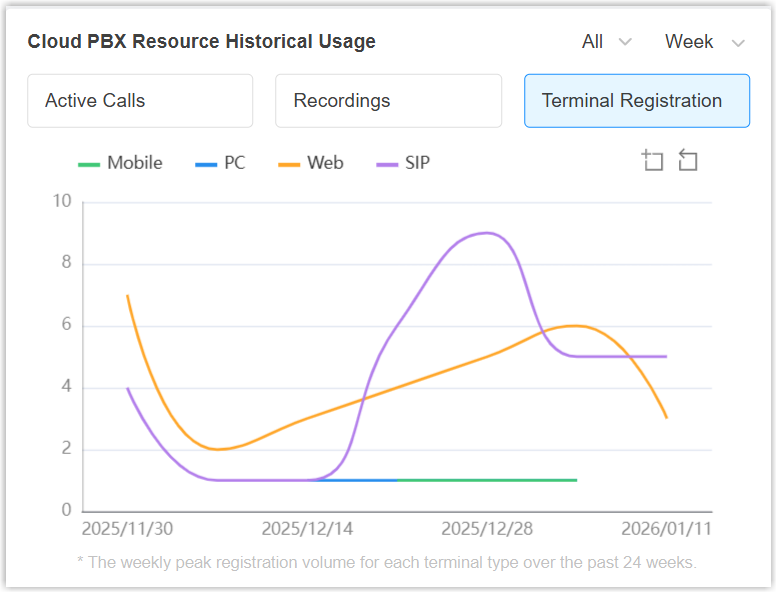Click the blue PC legend line marker
The image size is (777, 593).
[x=206, y=163]
